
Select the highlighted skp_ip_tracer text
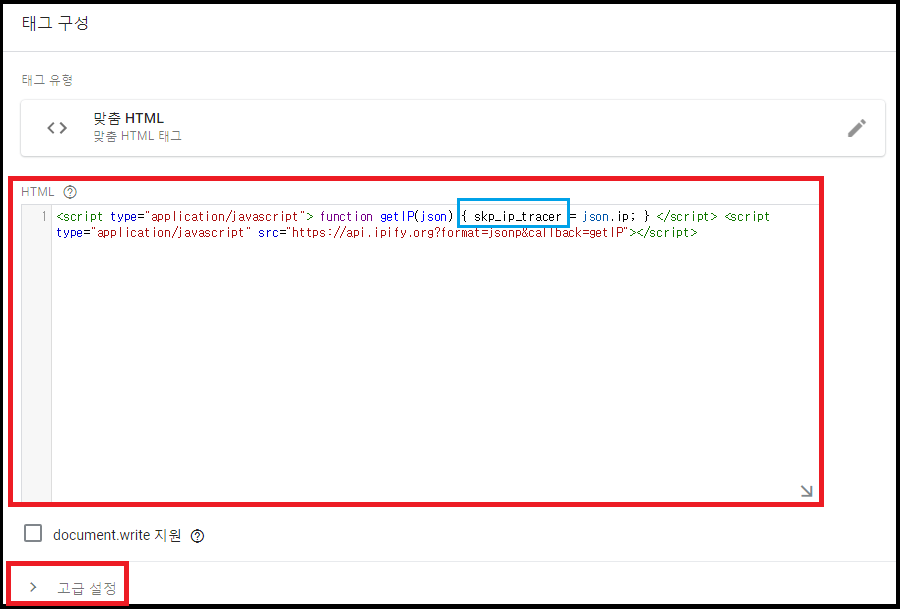click(513, 215)
